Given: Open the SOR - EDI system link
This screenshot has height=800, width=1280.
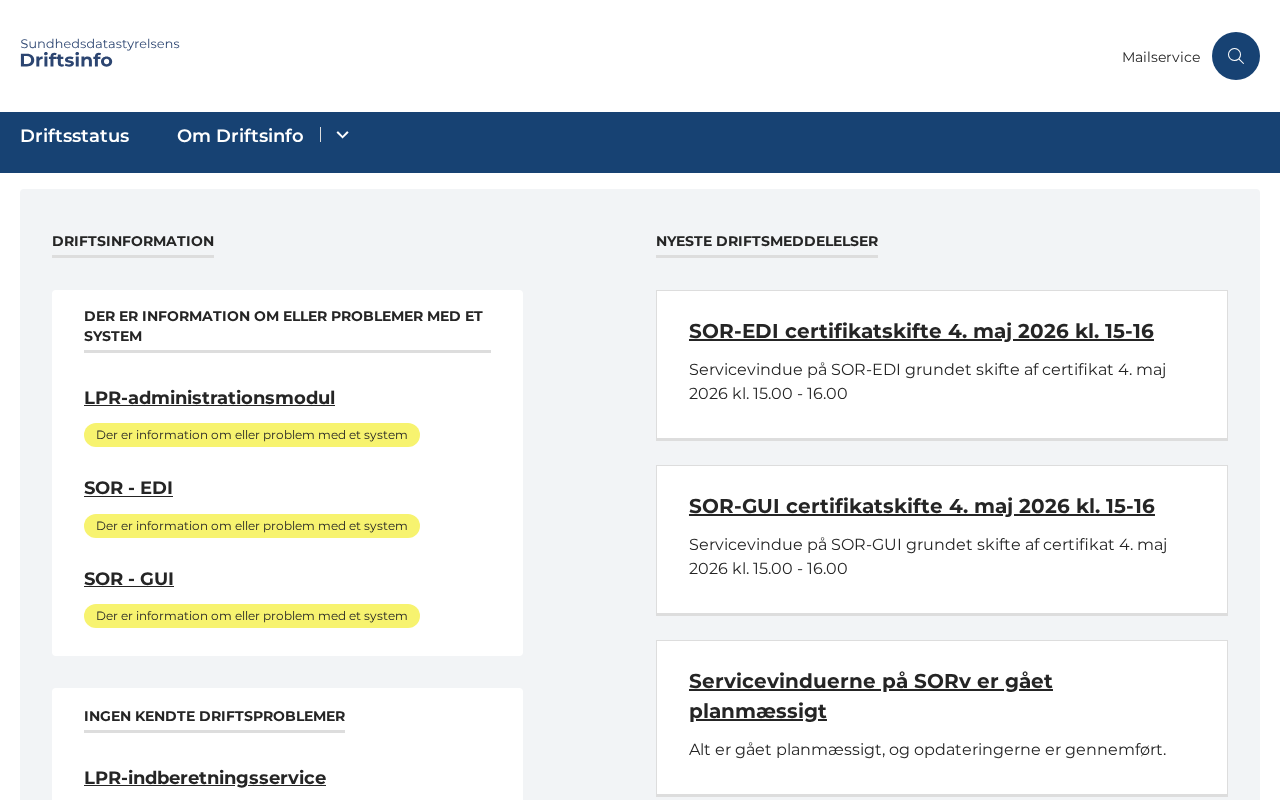Looking at the screenshot, I should (x=128, y=488).
